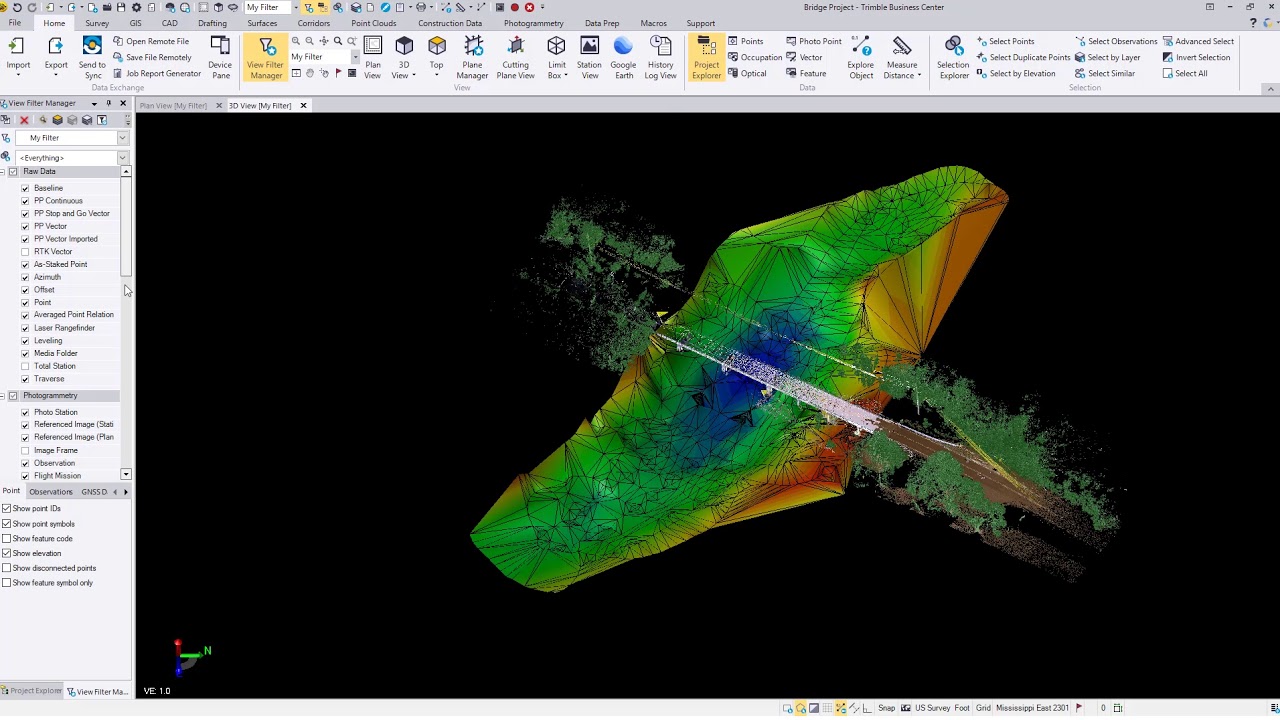
Task: Click Open Remote File
Action: coord(151,41)
